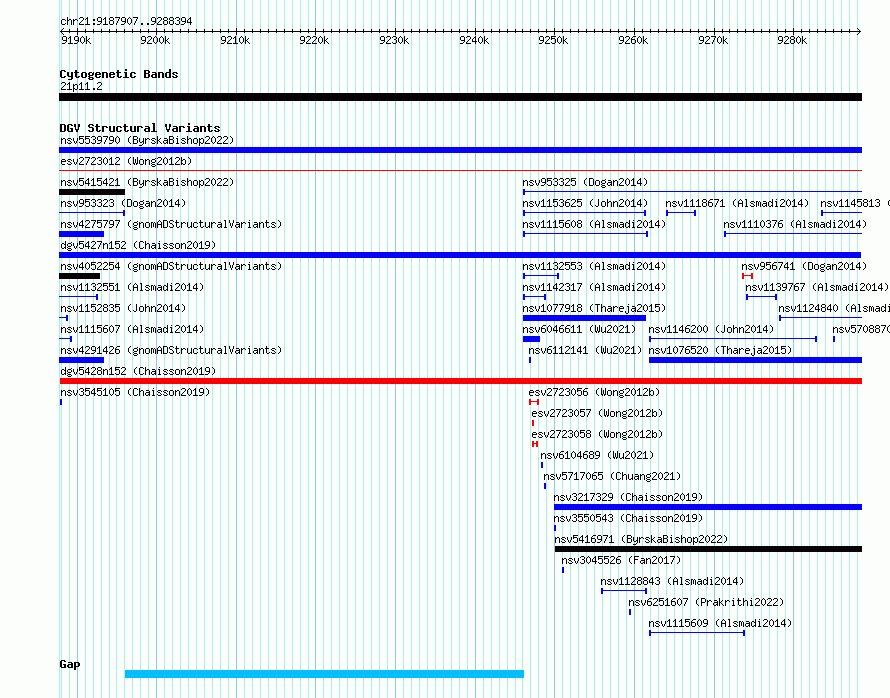This screenshot has height=698, width=890.
Task: Click the 21p11.2 band label
Action: click(x=81, y=86)
